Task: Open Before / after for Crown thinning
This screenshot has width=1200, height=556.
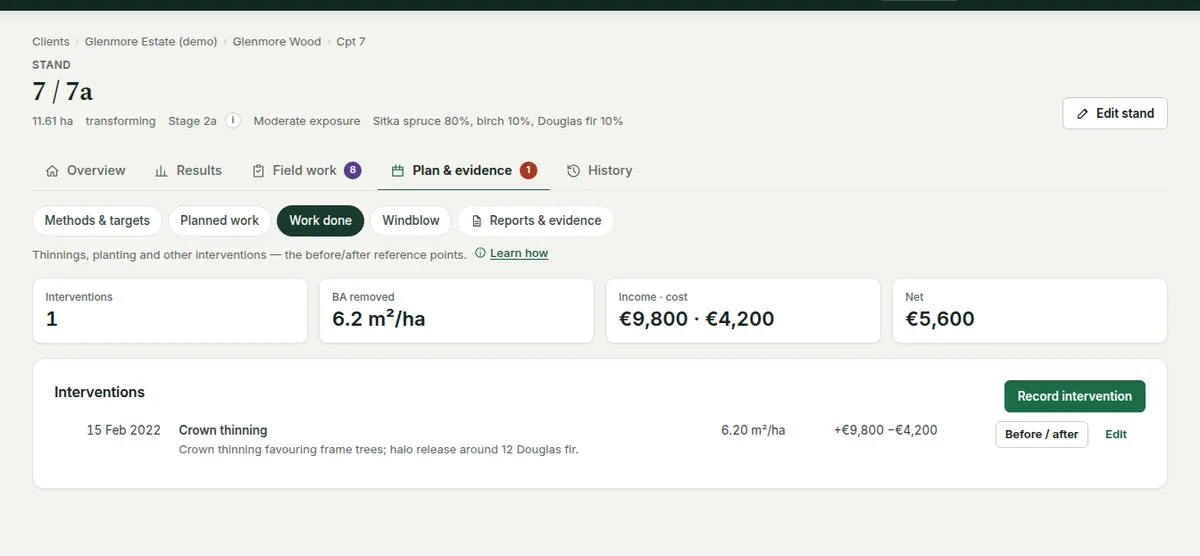Action: point(1042,434)
